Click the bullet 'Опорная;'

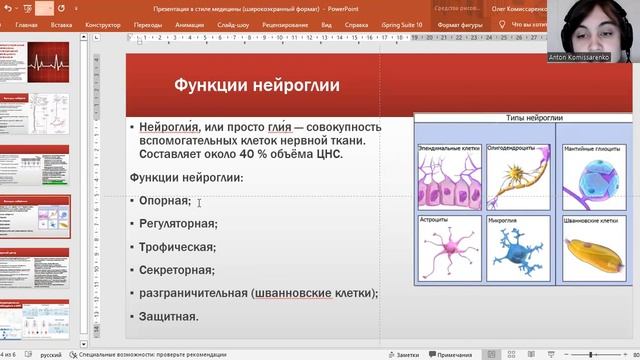(165, 201)
